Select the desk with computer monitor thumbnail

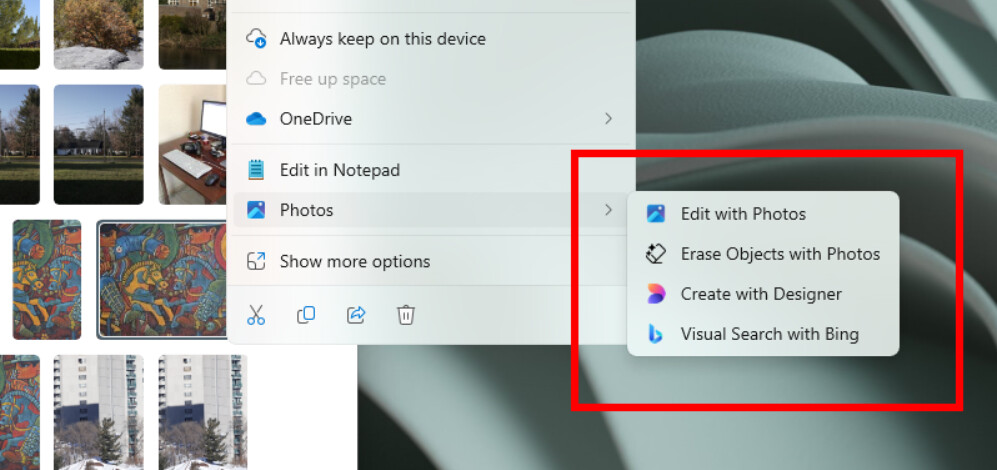[x=193, y=144]
